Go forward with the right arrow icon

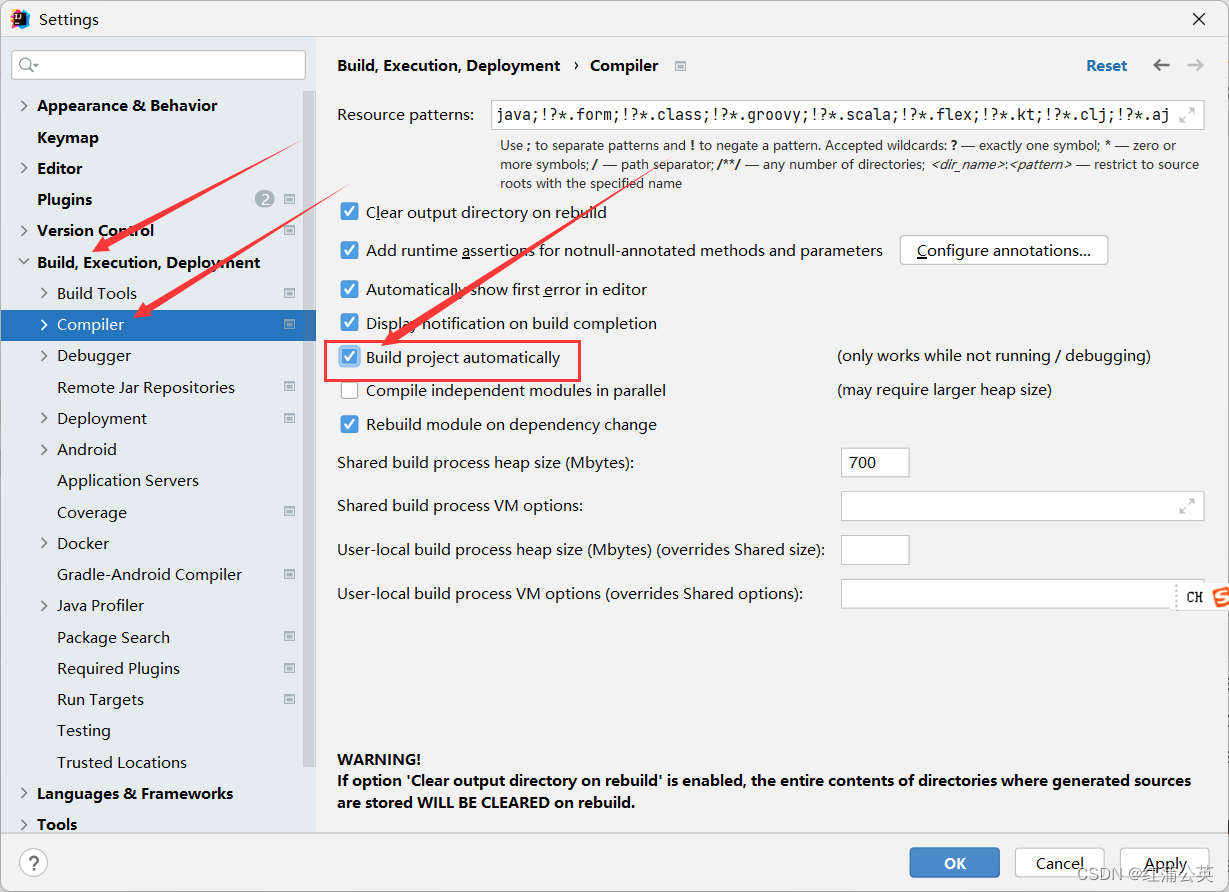point(1195,65)
